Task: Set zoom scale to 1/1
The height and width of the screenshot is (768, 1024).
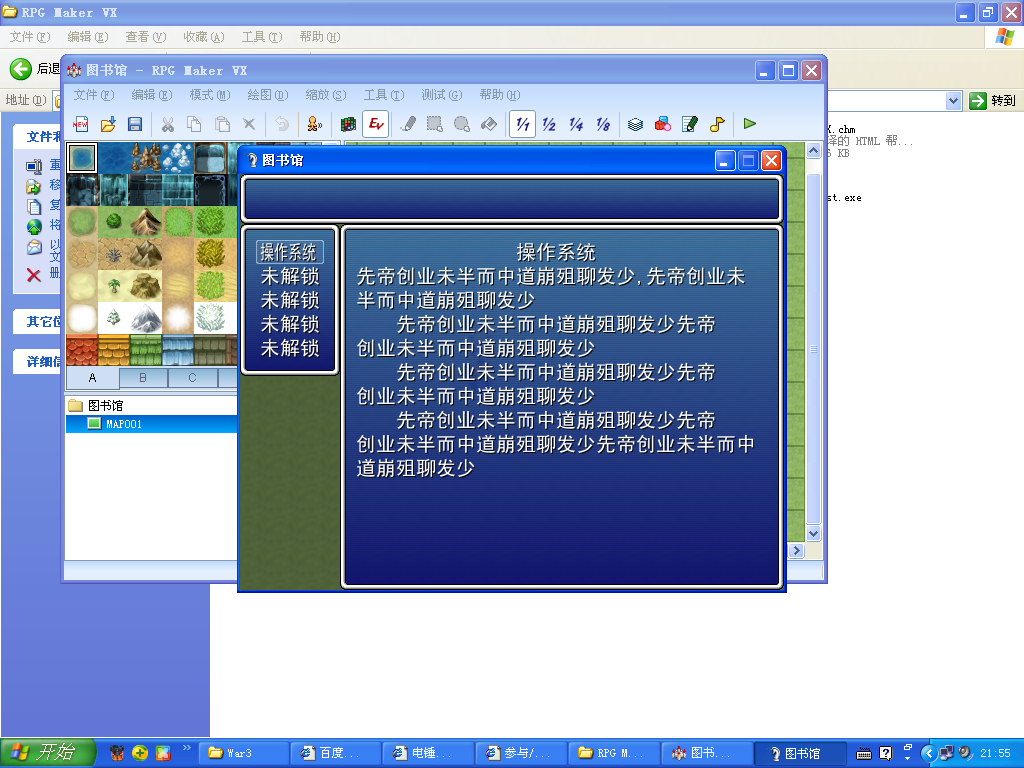Action: coord(522,124)
